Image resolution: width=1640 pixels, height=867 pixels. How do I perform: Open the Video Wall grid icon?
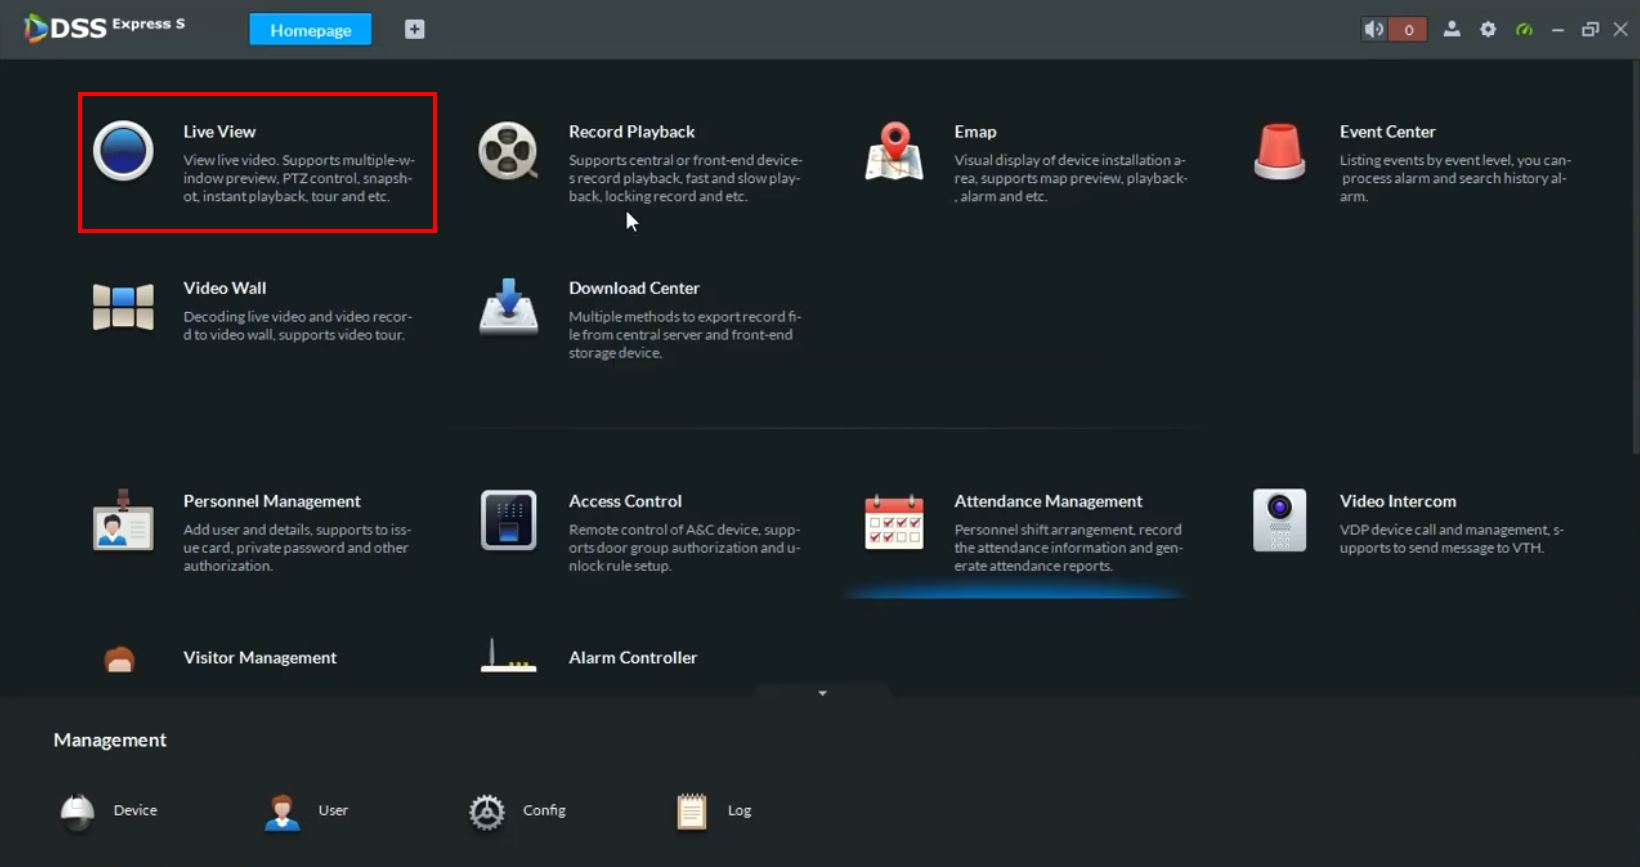(123, 307)
